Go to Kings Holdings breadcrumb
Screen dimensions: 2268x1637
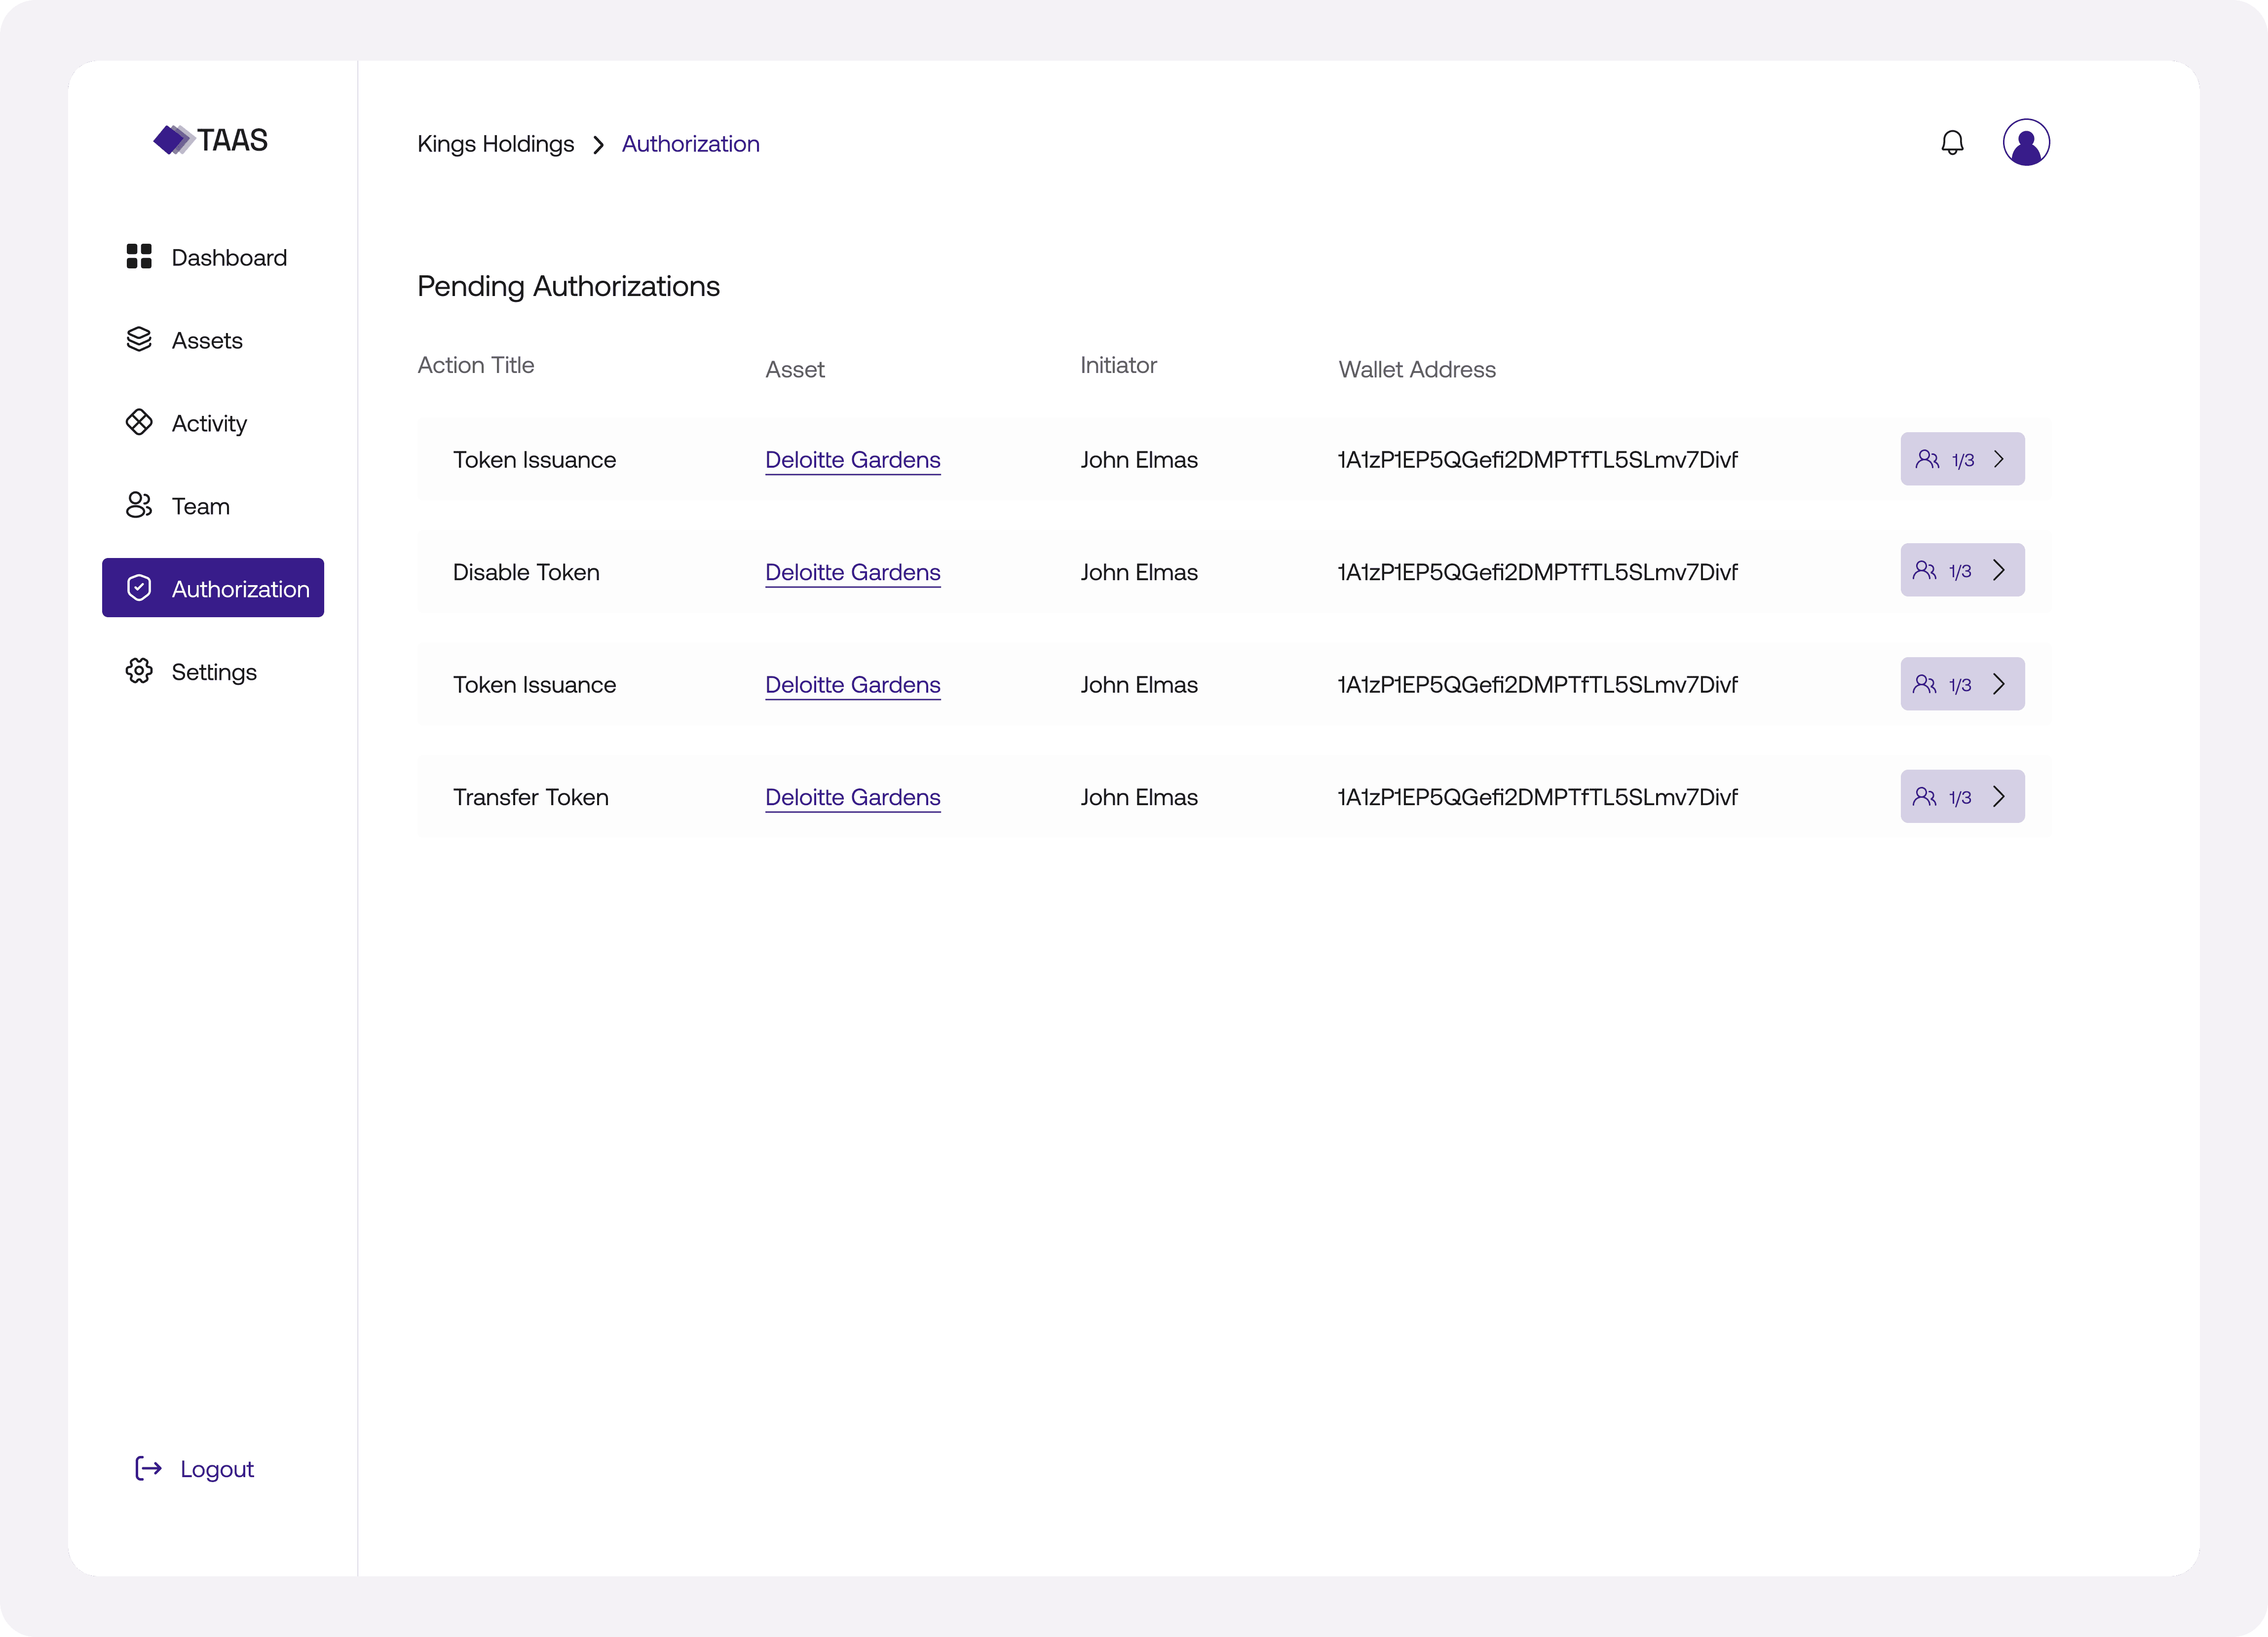pyautogui.click(x=495, y=144)
